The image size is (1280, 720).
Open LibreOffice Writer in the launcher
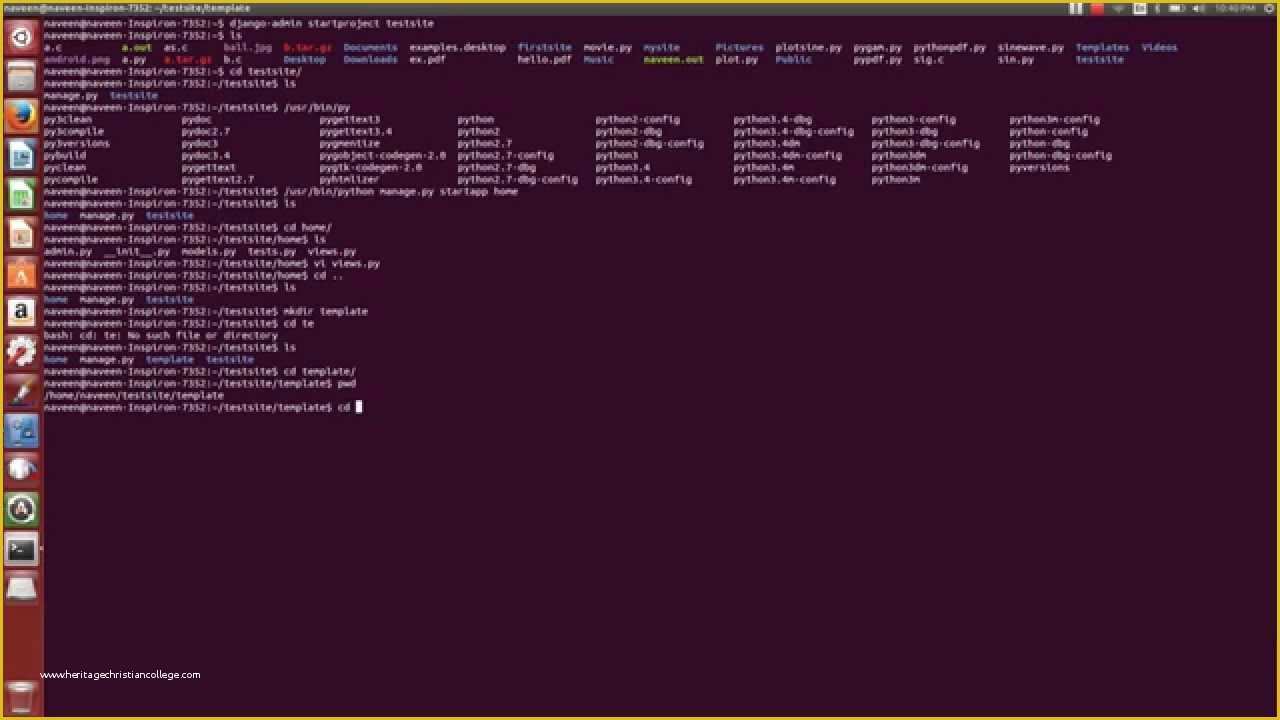21,155
